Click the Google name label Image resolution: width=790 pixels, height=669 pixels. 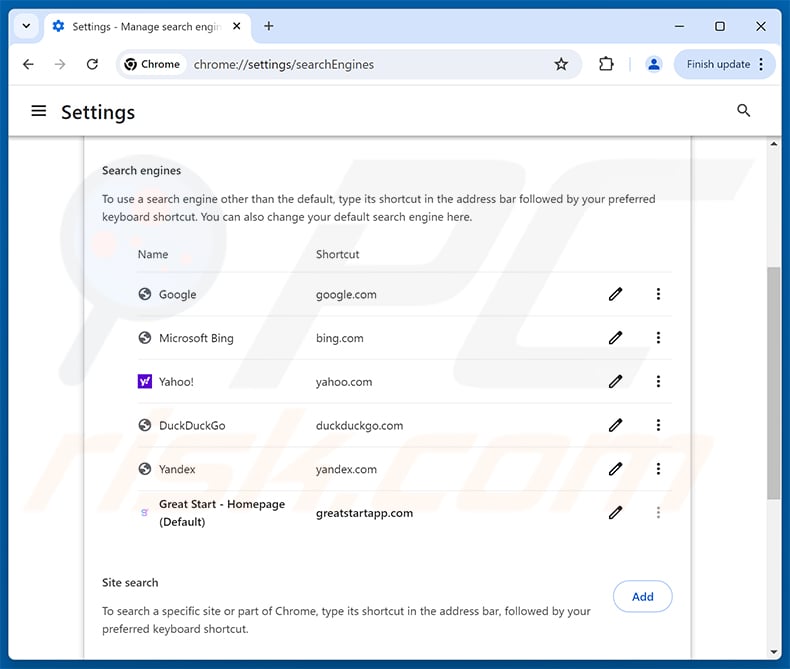click(177, 294)
